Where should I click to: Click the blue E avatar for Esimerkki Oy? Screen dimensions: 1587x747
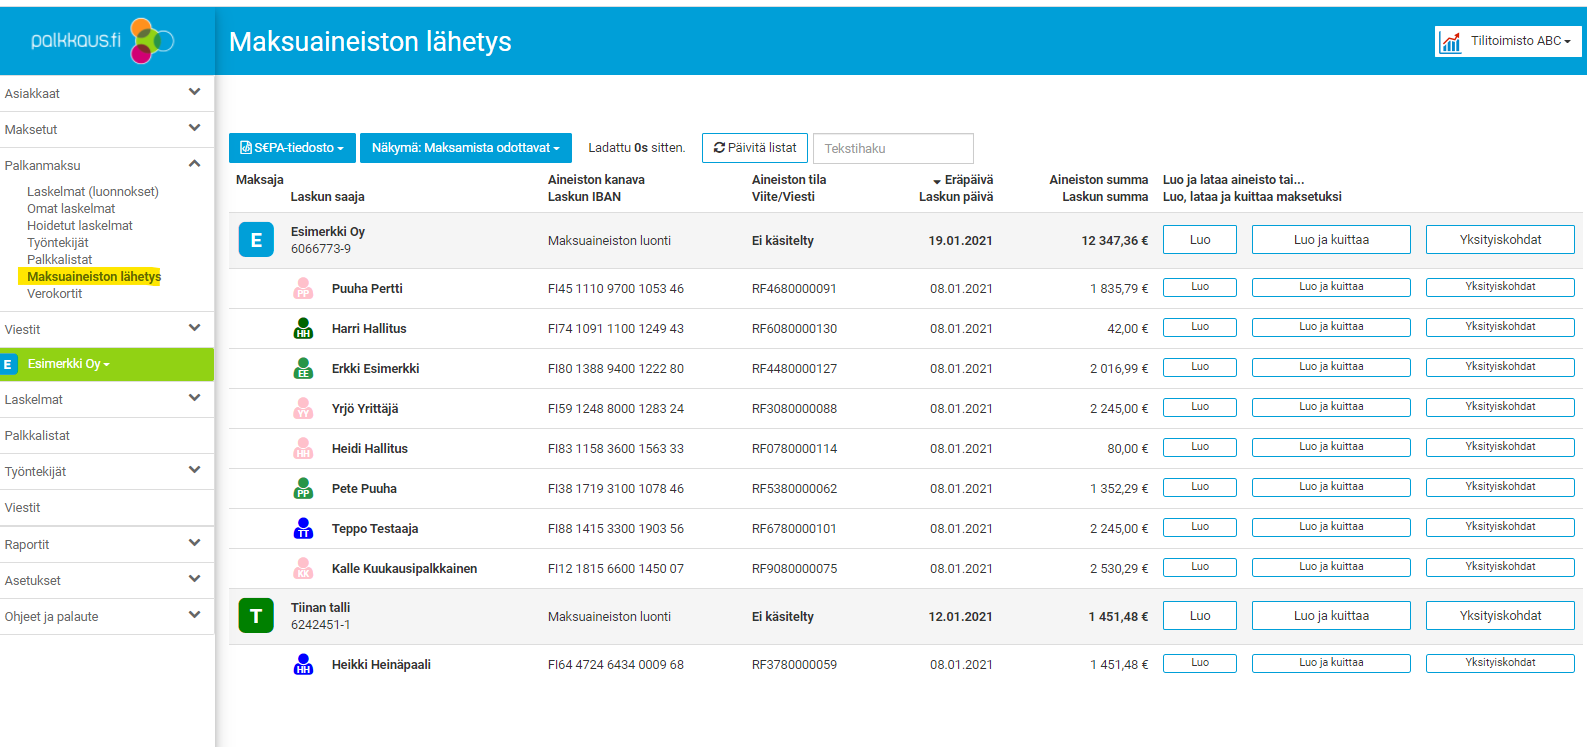pyautogui.click(x=256, y=240)
